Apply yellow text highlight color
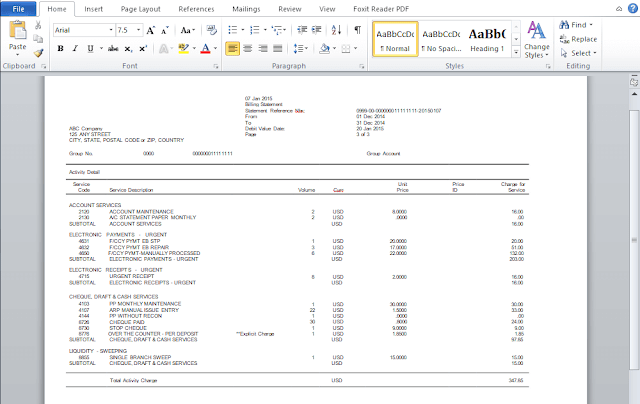Image resolution: width=640 pixels, height=404 pixels. click(184, 49)
